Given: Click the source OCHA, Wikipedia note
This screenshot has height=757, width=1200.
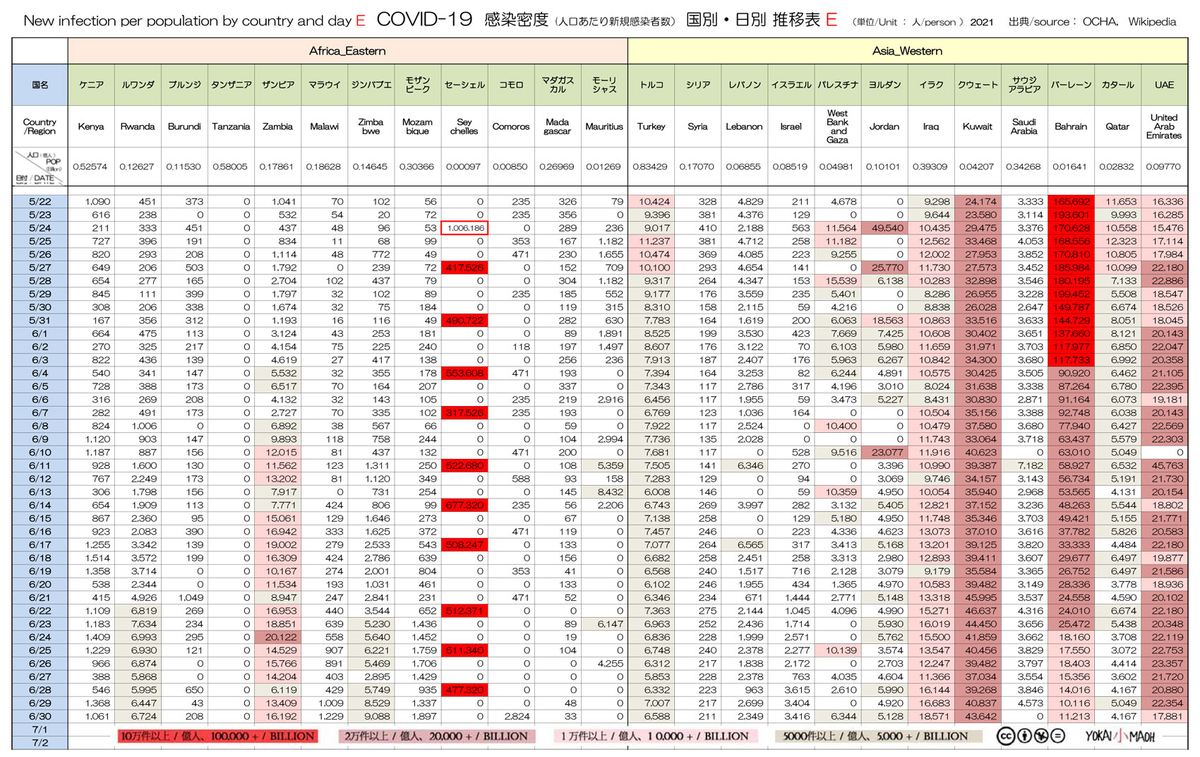Looking at the screenshot, I should (1092, 21).
